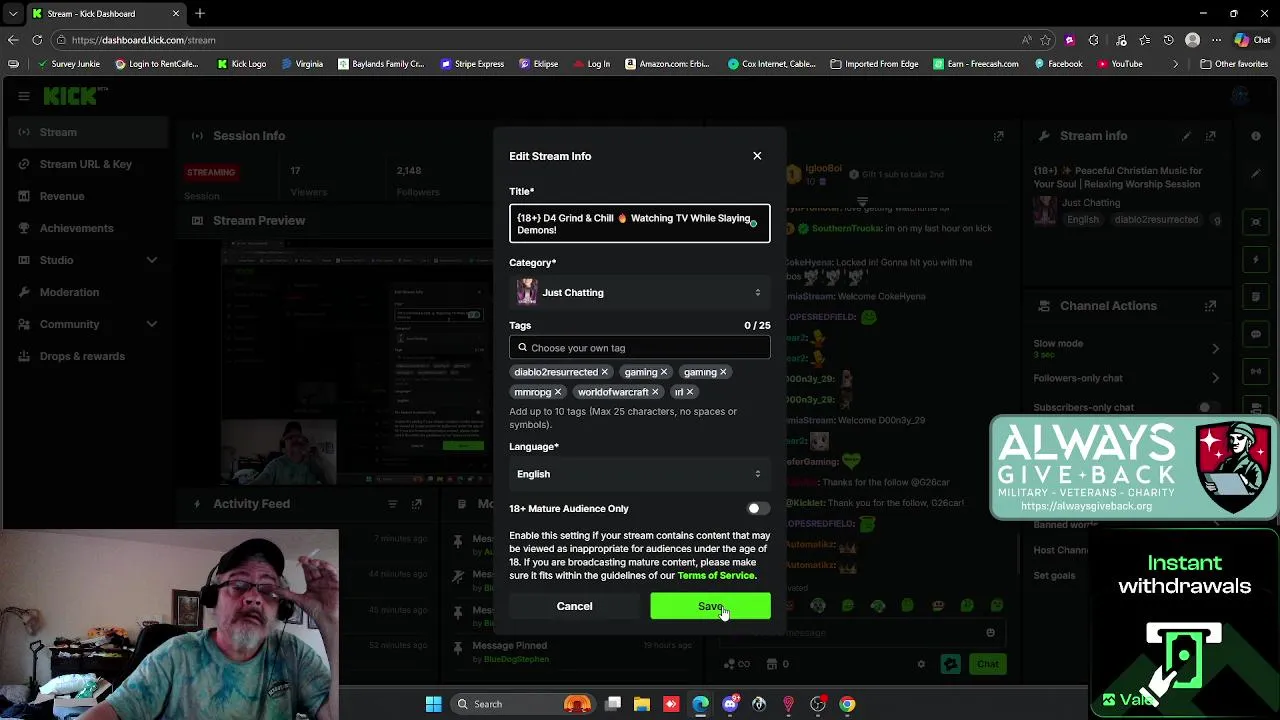Open emoji picker in chat message box
The image size is (1280, 720).
click(x=990, y=632)
